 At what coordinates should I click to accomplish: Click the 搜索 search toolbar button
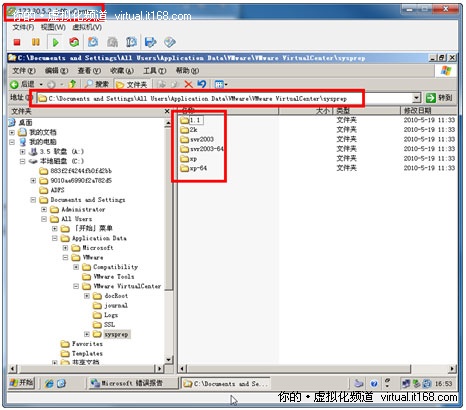coord(97,84)
